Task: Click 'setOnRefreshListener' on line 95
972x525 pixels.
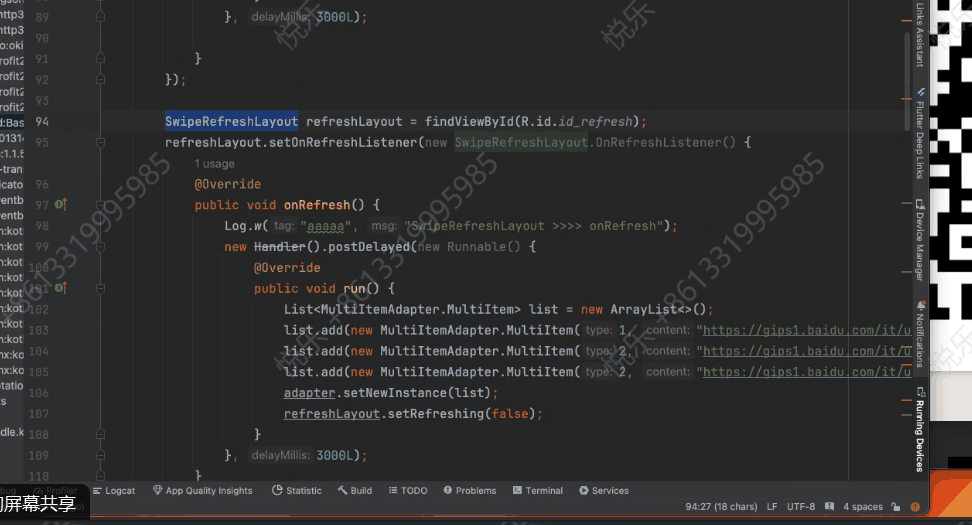Action: [343, 143]
